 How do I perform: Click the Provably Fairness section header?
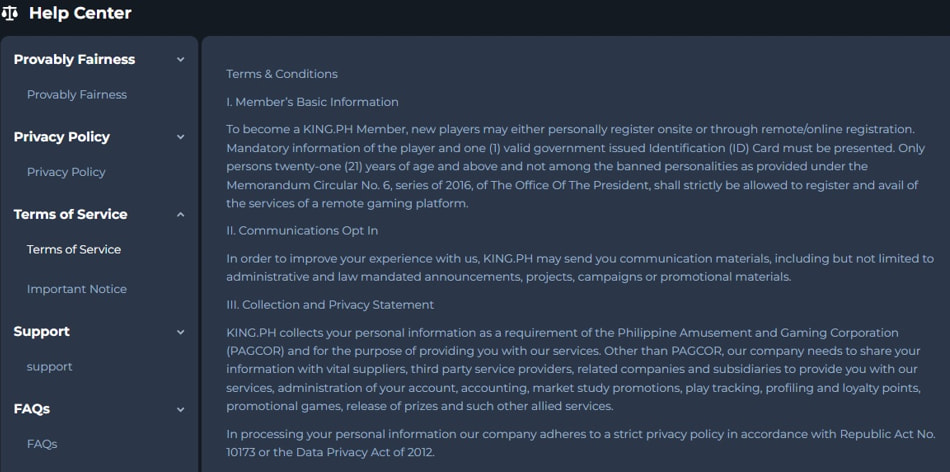click(x=75, y=59)
